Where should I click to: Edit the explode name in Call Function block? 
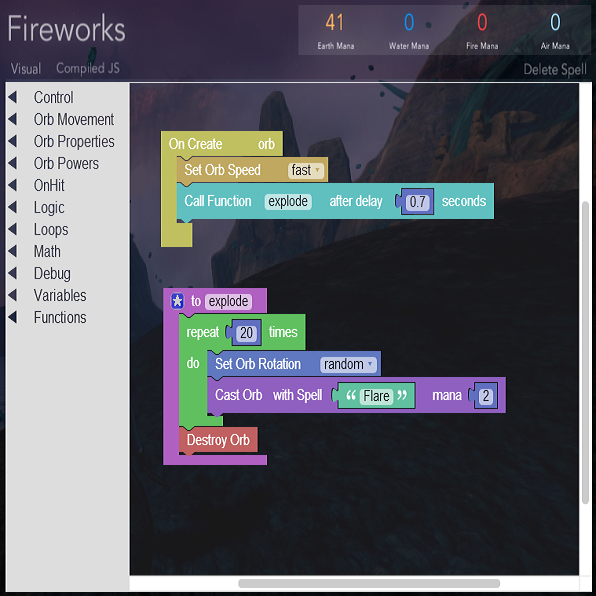(x=288, y=201)
